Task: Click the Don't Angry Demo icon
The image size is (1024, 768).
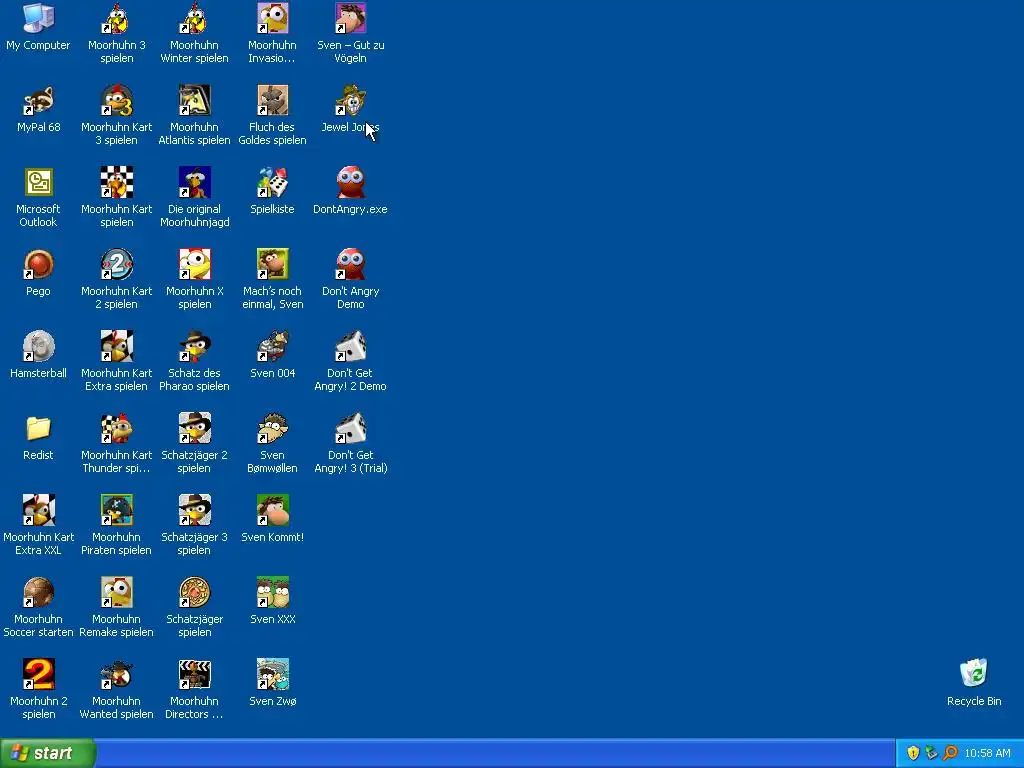Action: (351, 264)
